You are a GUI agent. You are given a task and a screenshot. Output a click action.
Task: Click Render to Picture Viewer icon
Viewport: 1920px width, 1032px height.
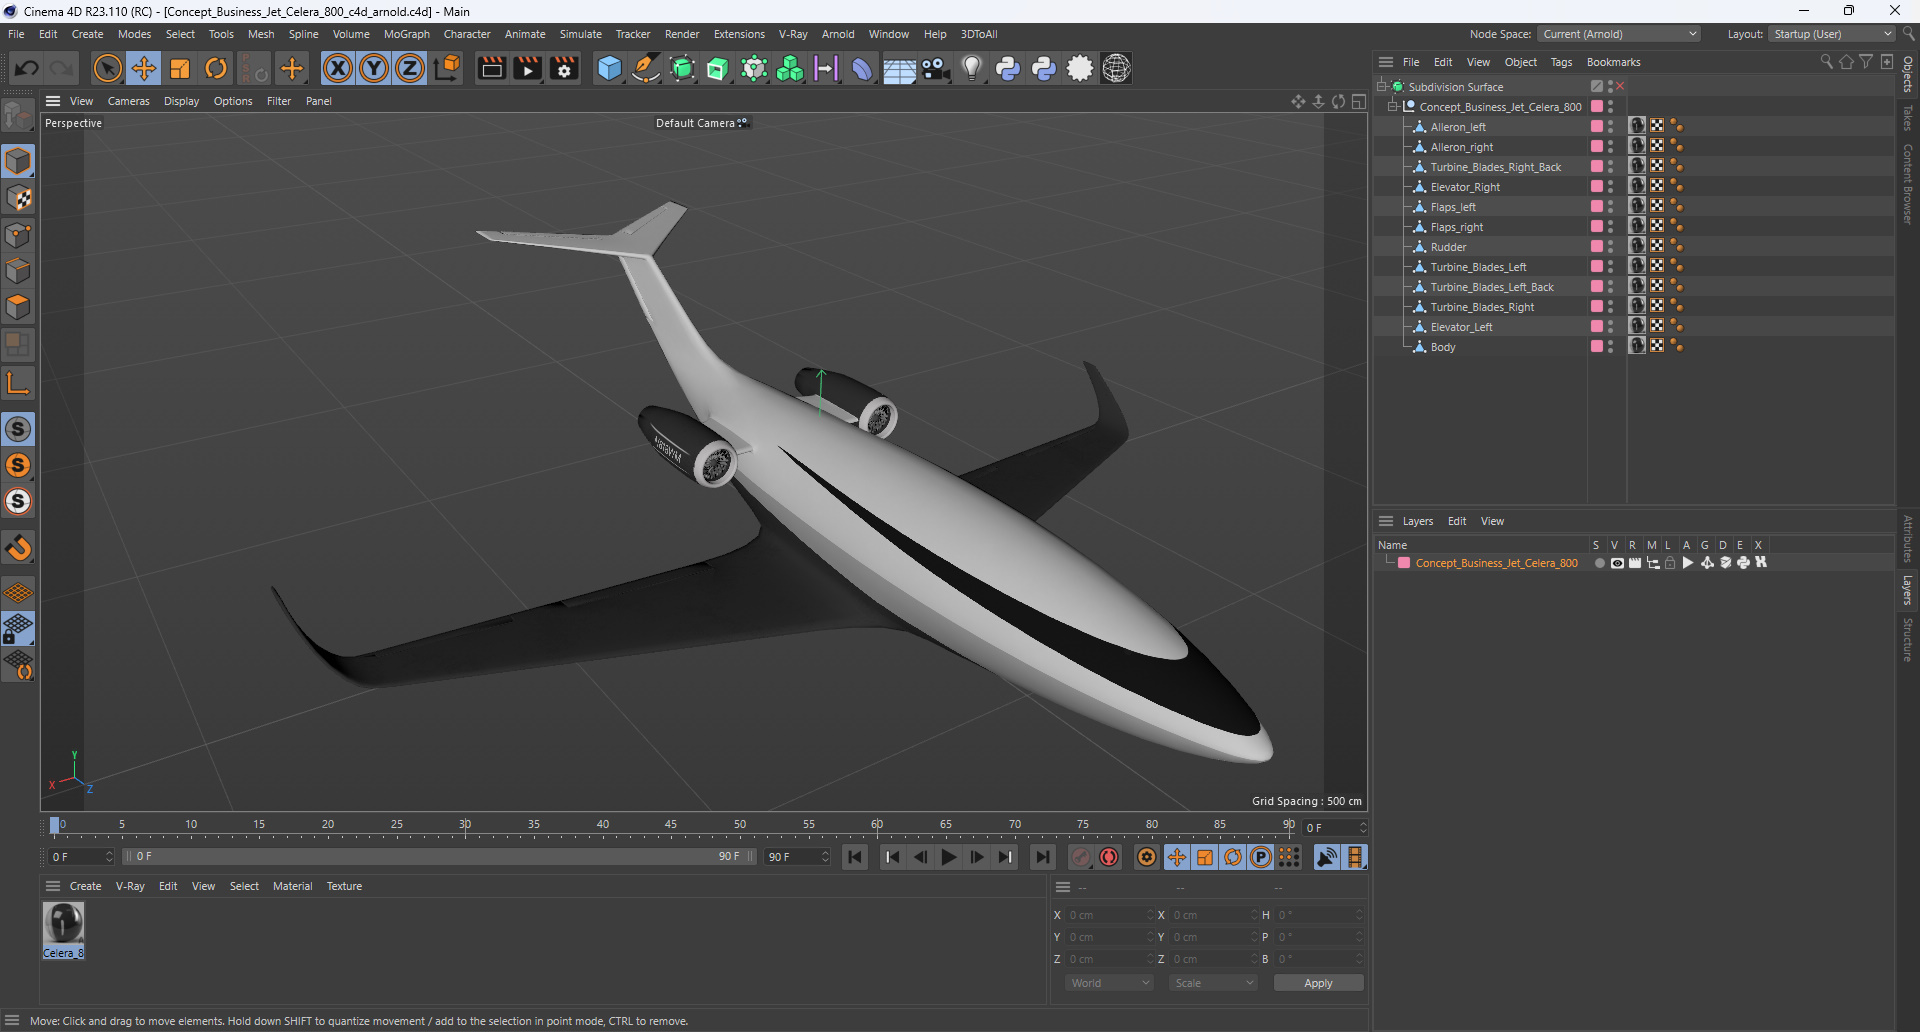click(527, 68)
